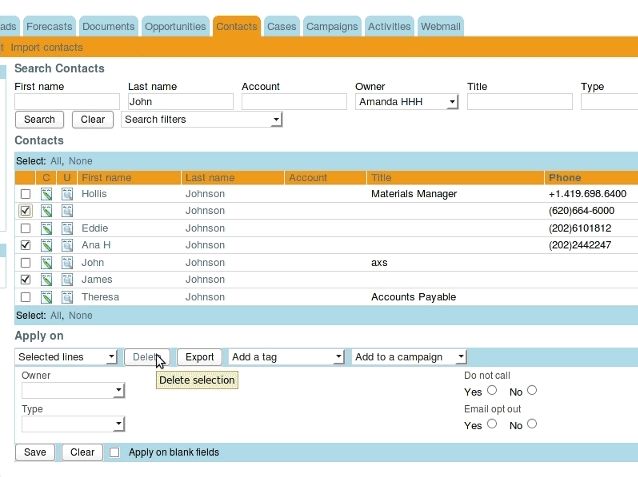Switch to the Documents tab
Viewport: 638px width, 477px height.
tap(108, 26)
